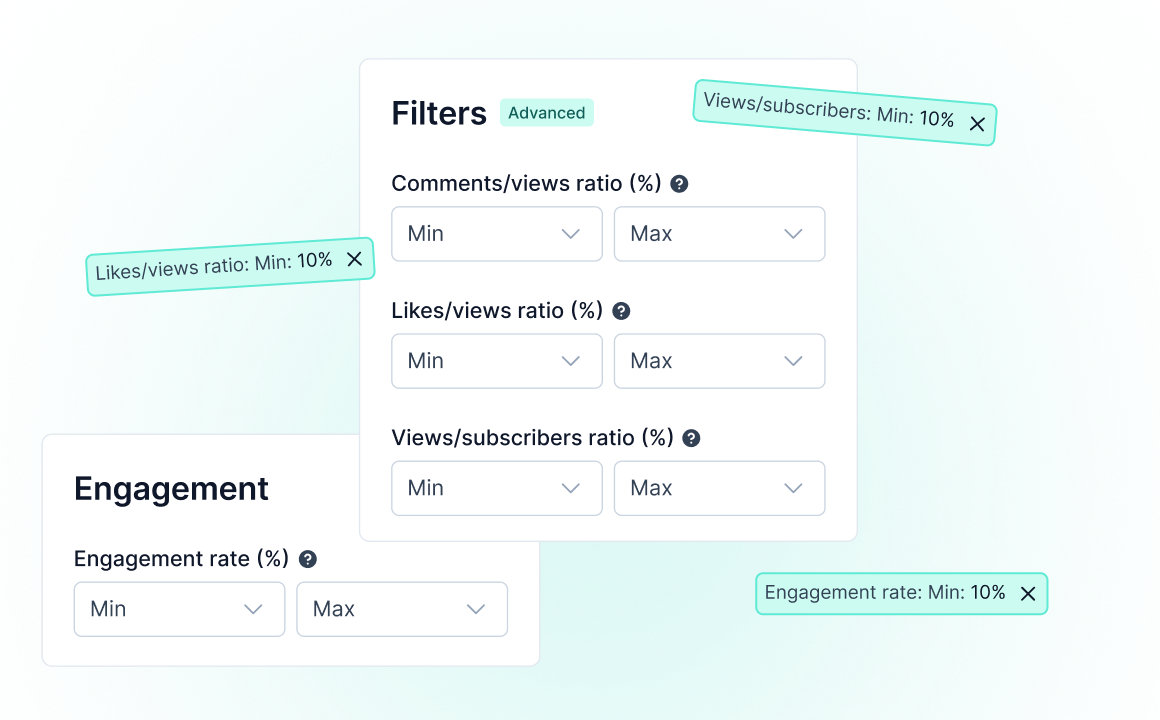1160x720 pixels.
Task: Open Views/subscribers ratio Max dropdown
Action: [x=719, y=488]
